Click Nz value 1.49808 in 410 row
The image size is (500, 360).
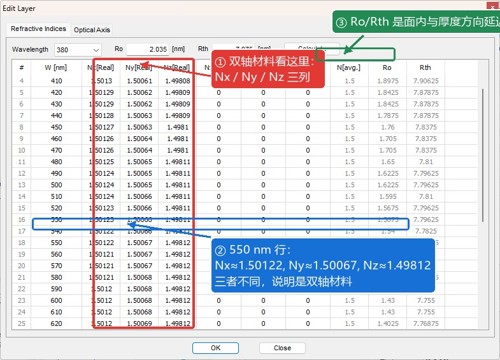pyautogui.click(x=178, y=81)
